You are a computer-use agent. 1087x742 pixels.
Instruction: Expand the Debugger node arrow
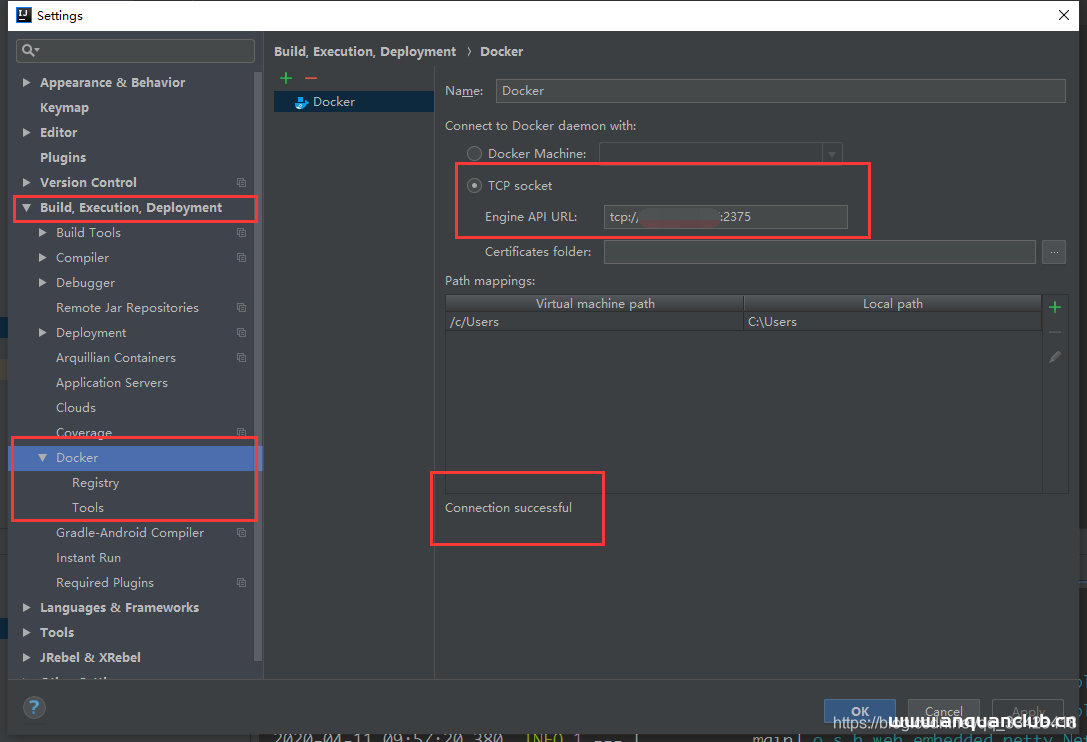42,282
